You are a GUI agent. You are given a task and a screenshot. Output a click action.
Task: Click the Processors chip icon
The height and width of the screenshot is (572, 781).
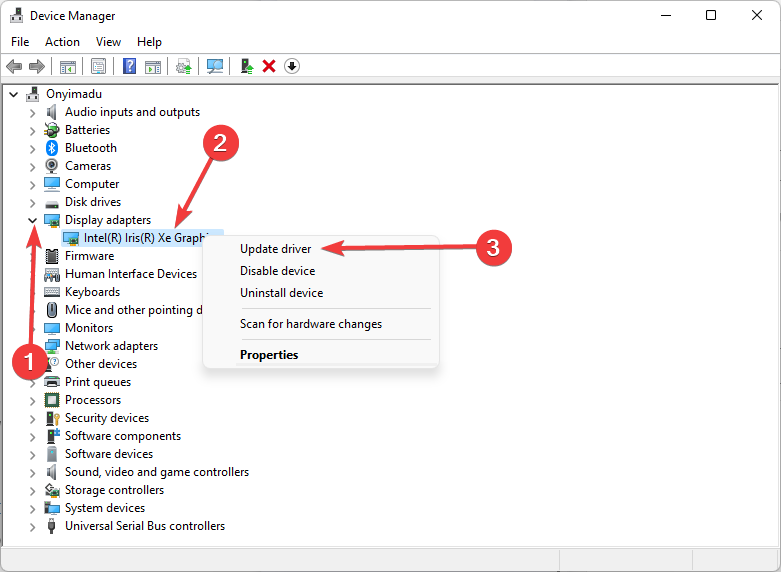[x=52, y=400]
